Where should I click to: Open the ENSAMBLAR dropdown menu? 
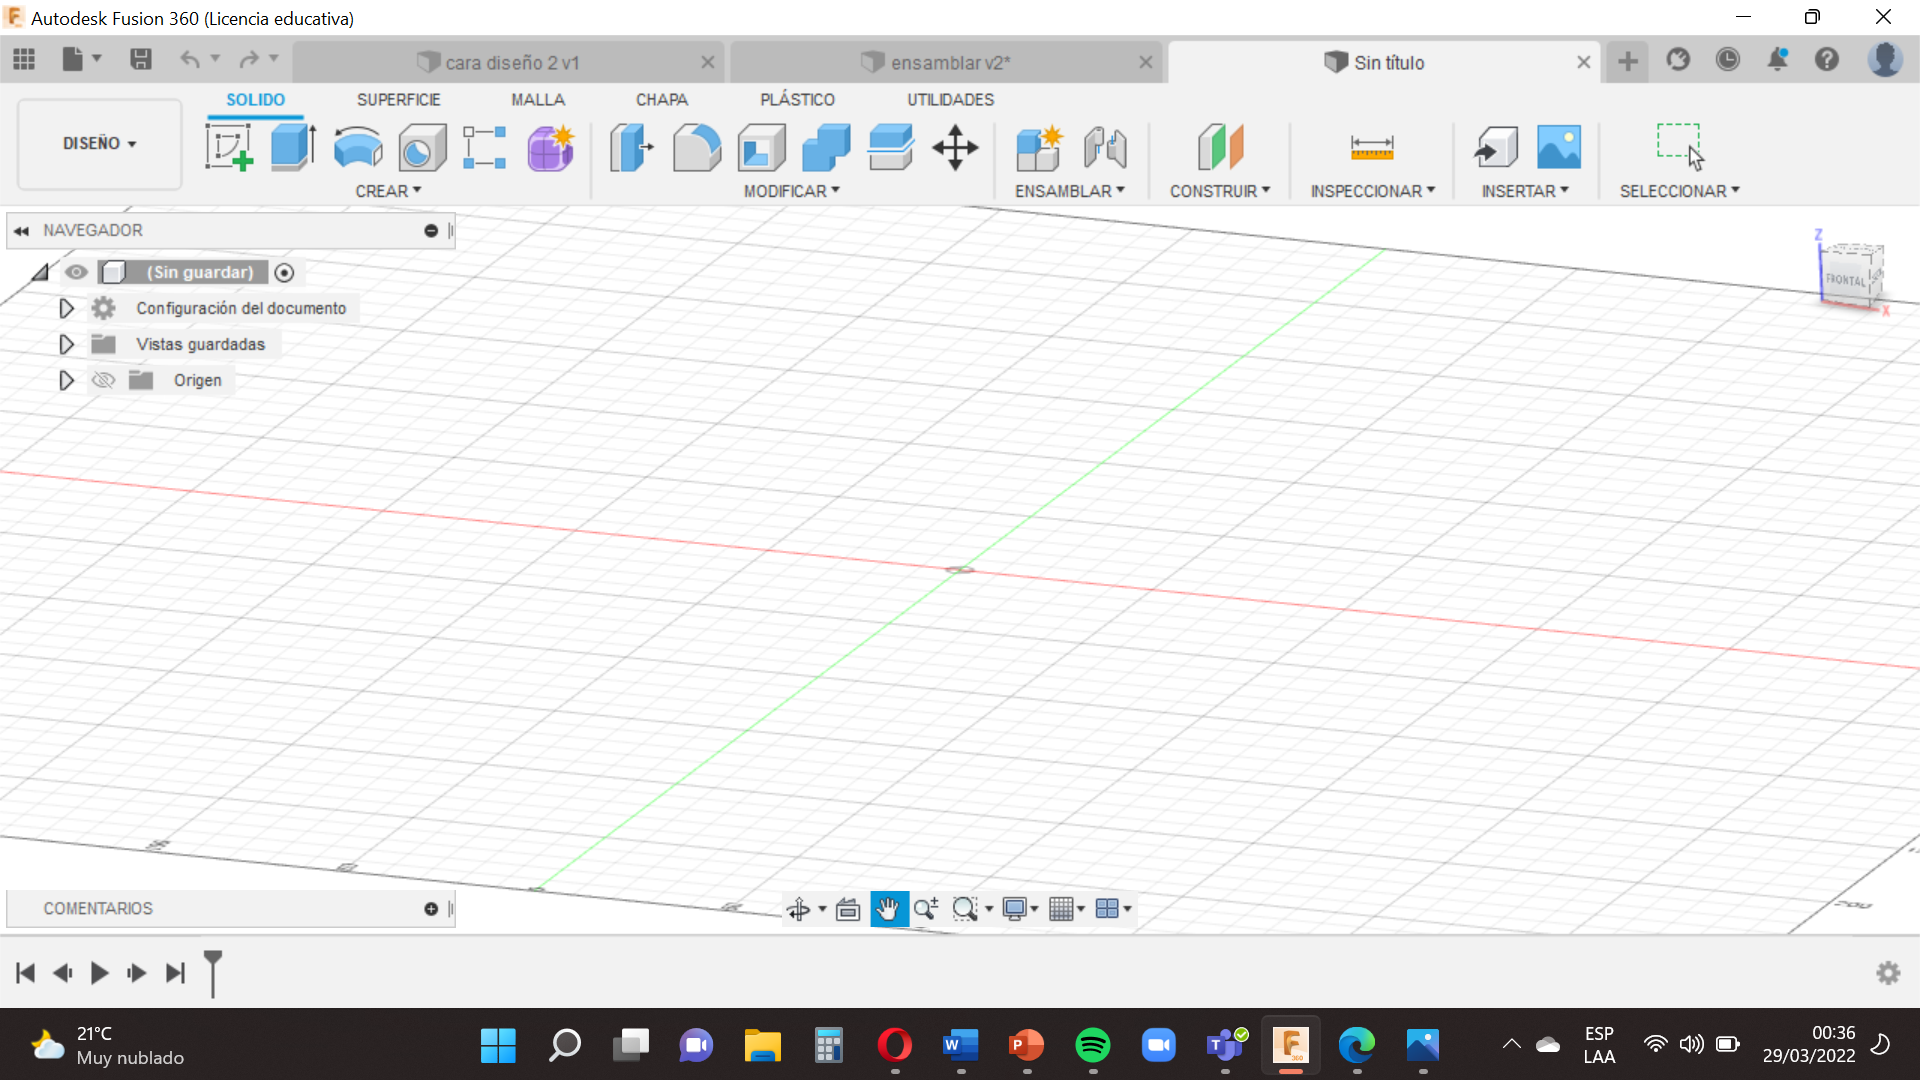[x=1070, y=191]
